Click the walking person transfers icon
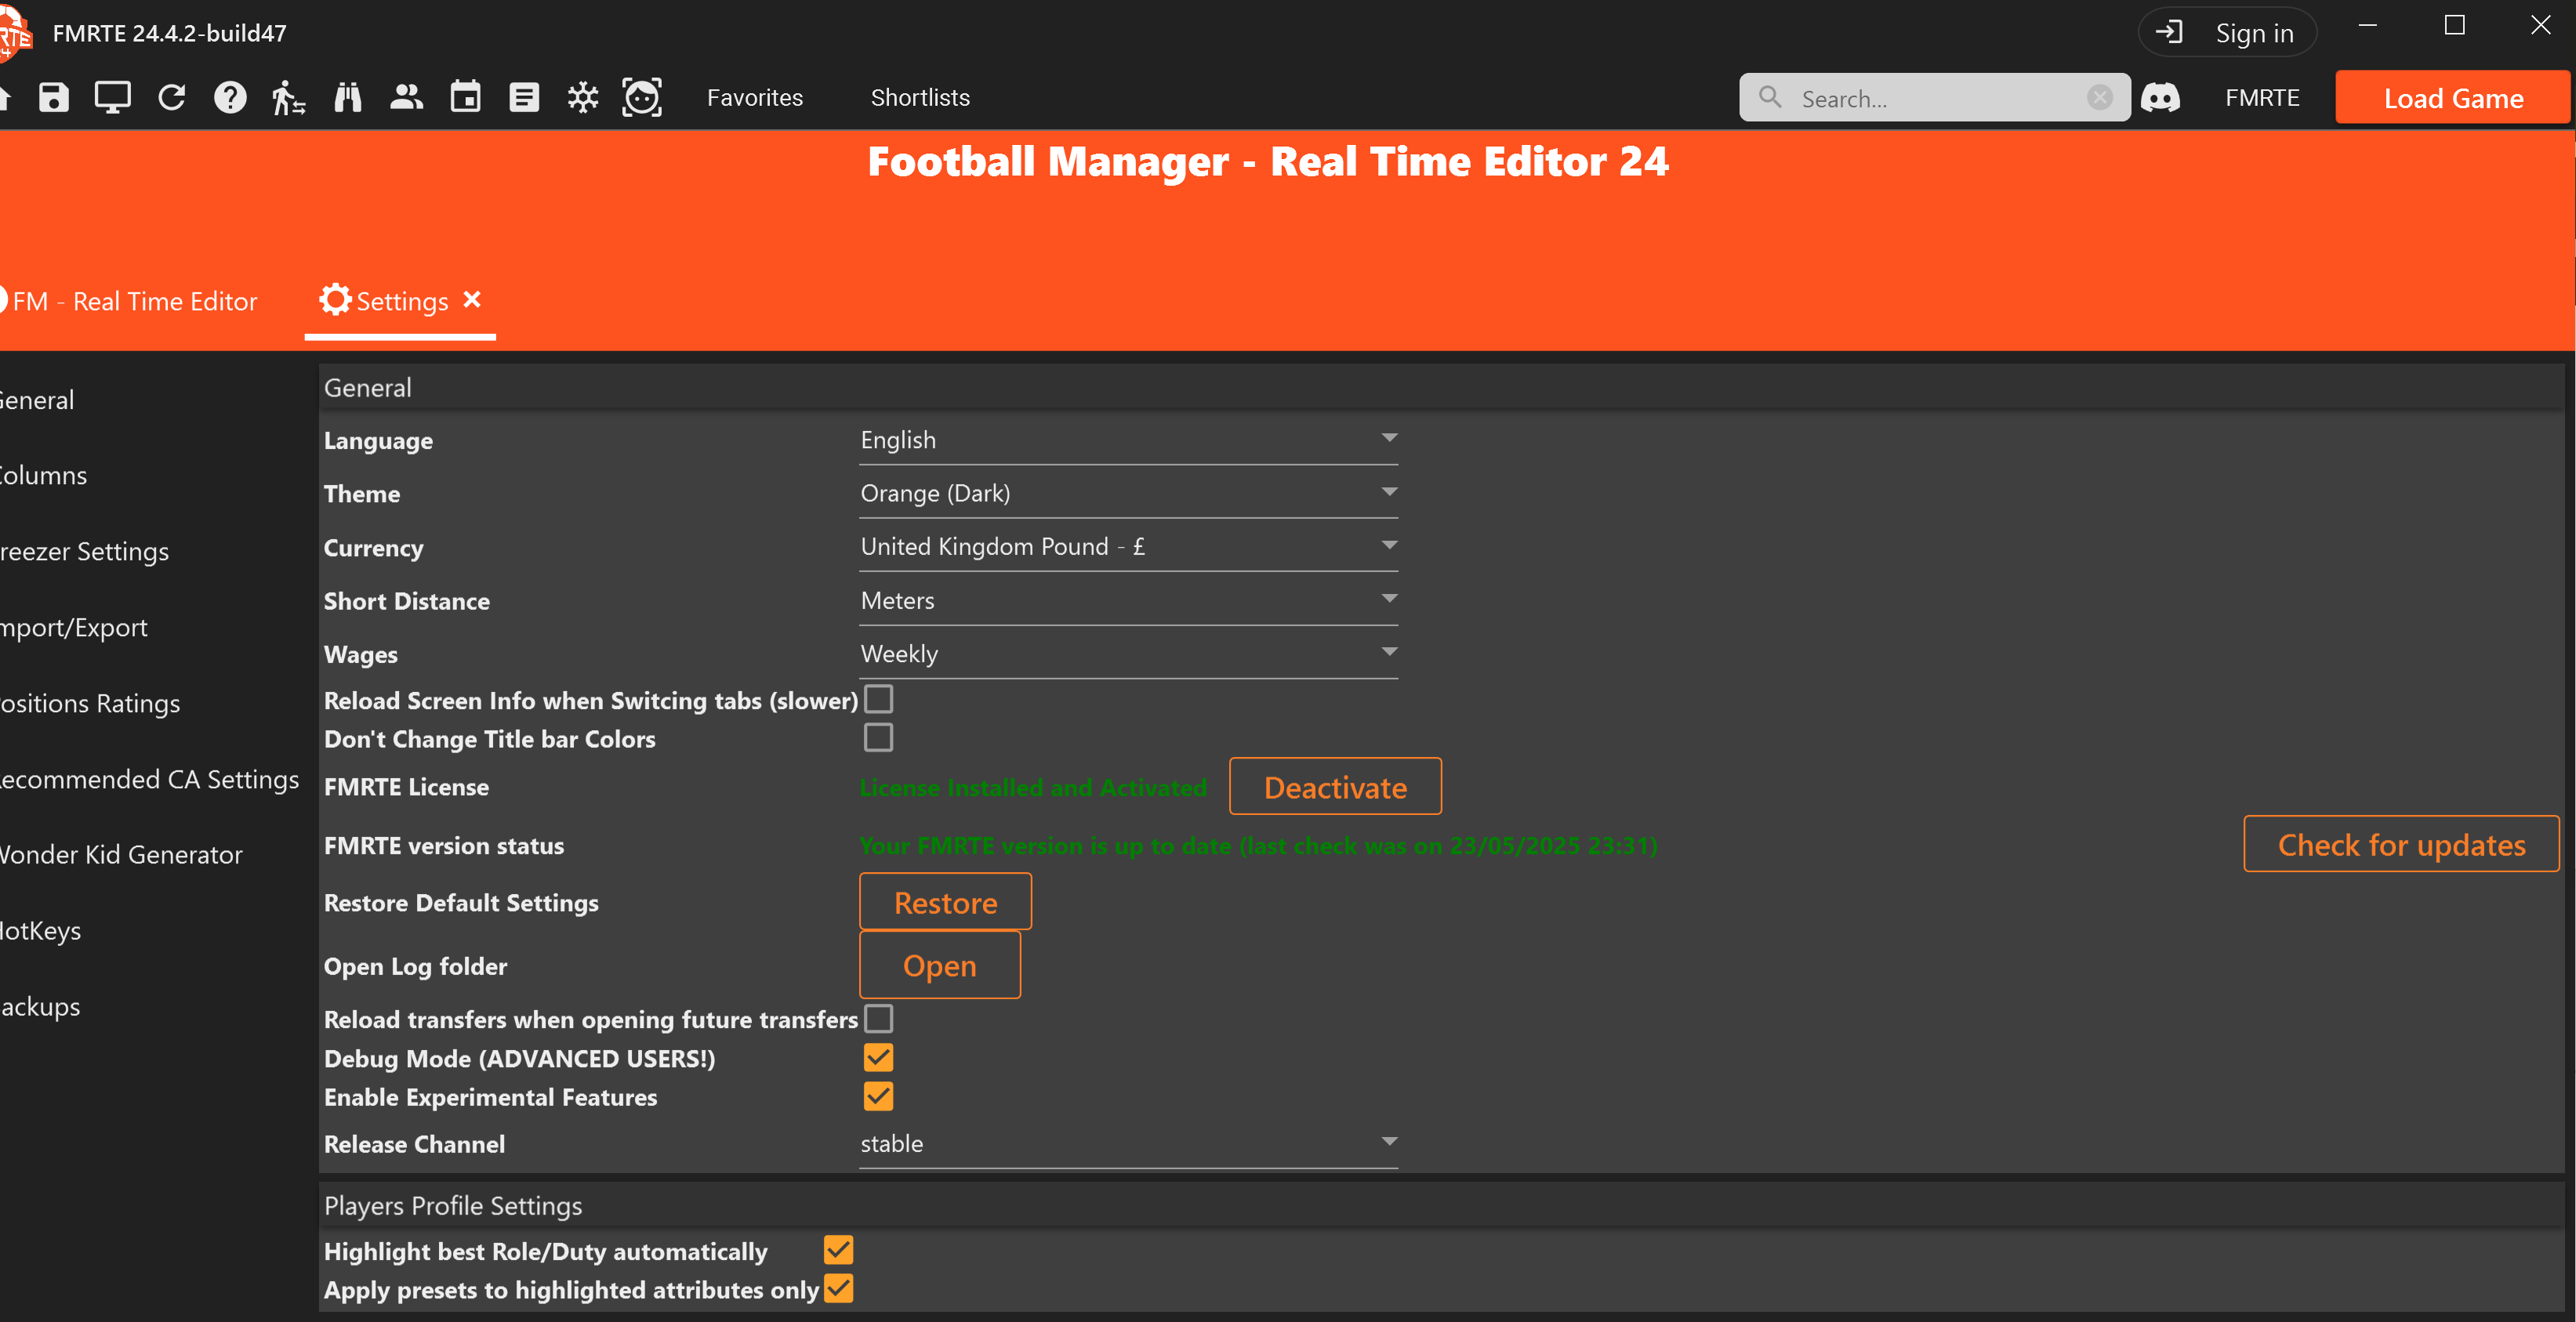 click(288, 98)
